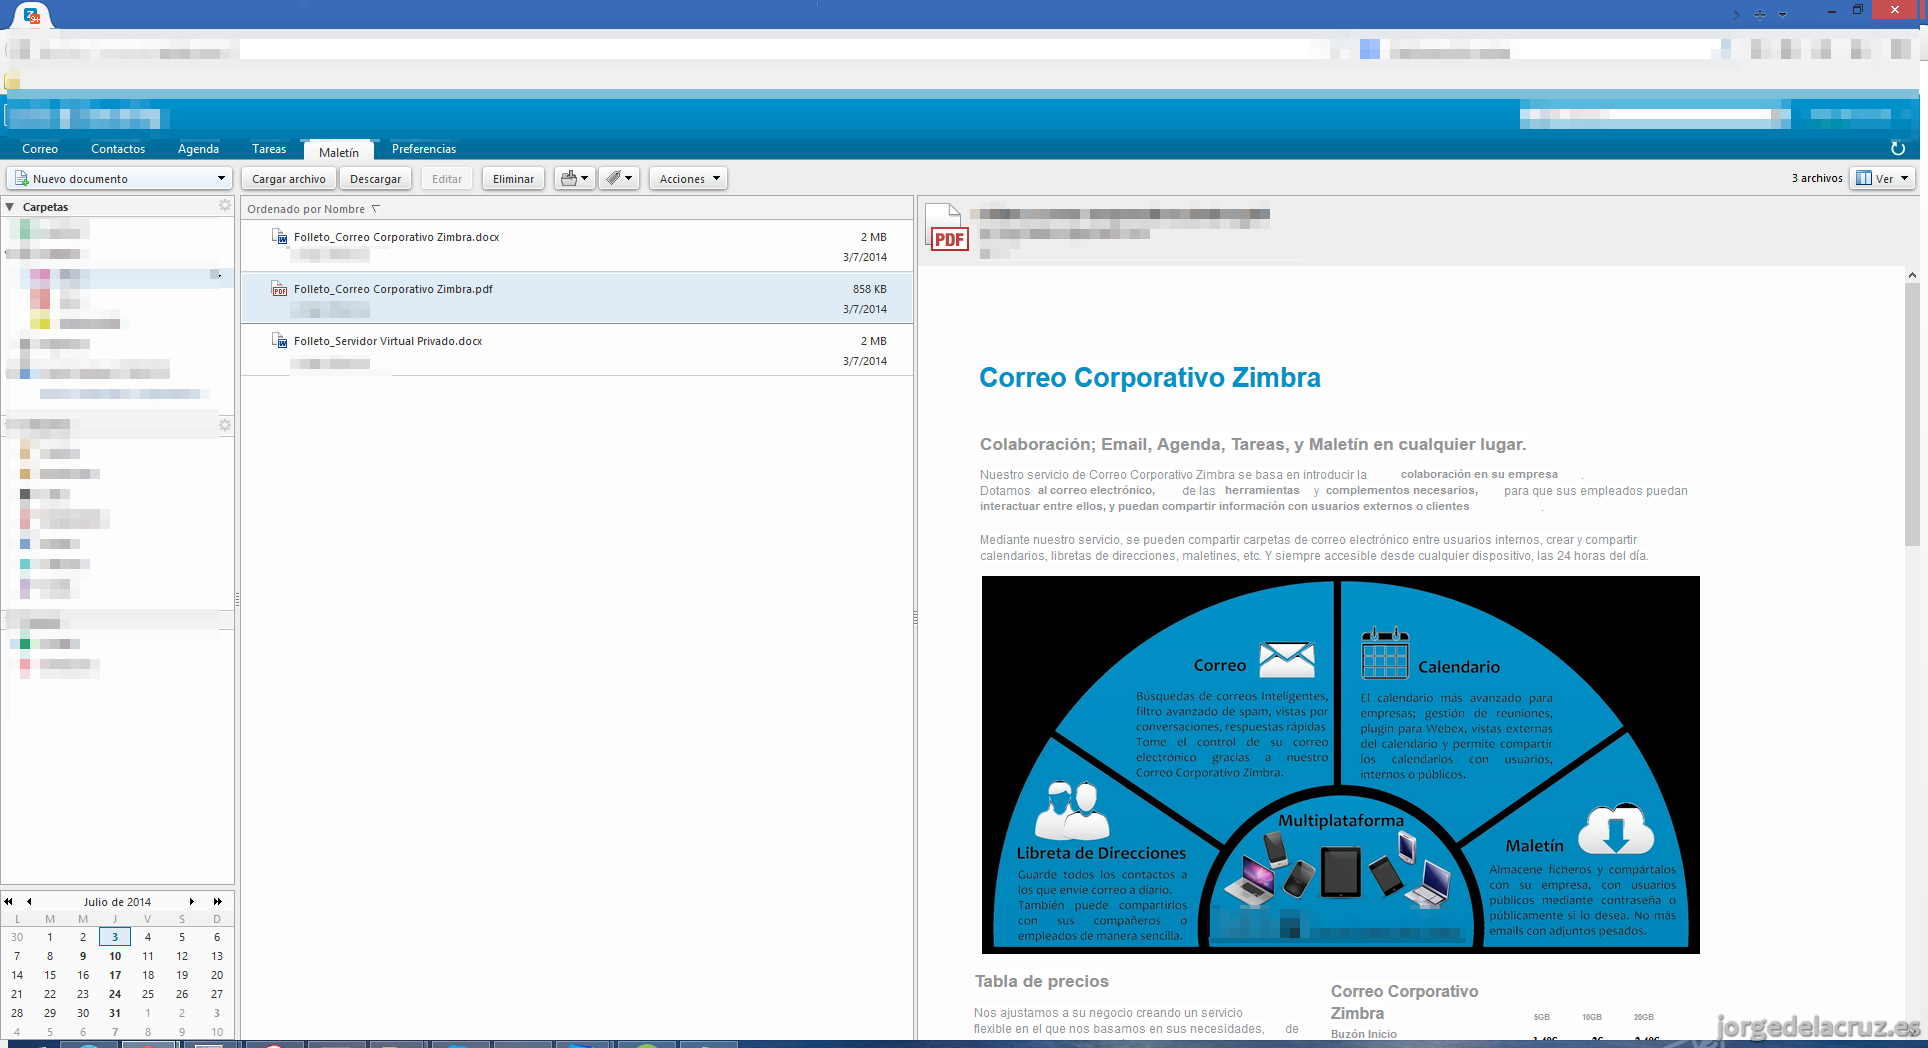Click the Maletín cloud download icon in brochure
Viewport: 1928px width, 1048px height.
point(1616,829)
